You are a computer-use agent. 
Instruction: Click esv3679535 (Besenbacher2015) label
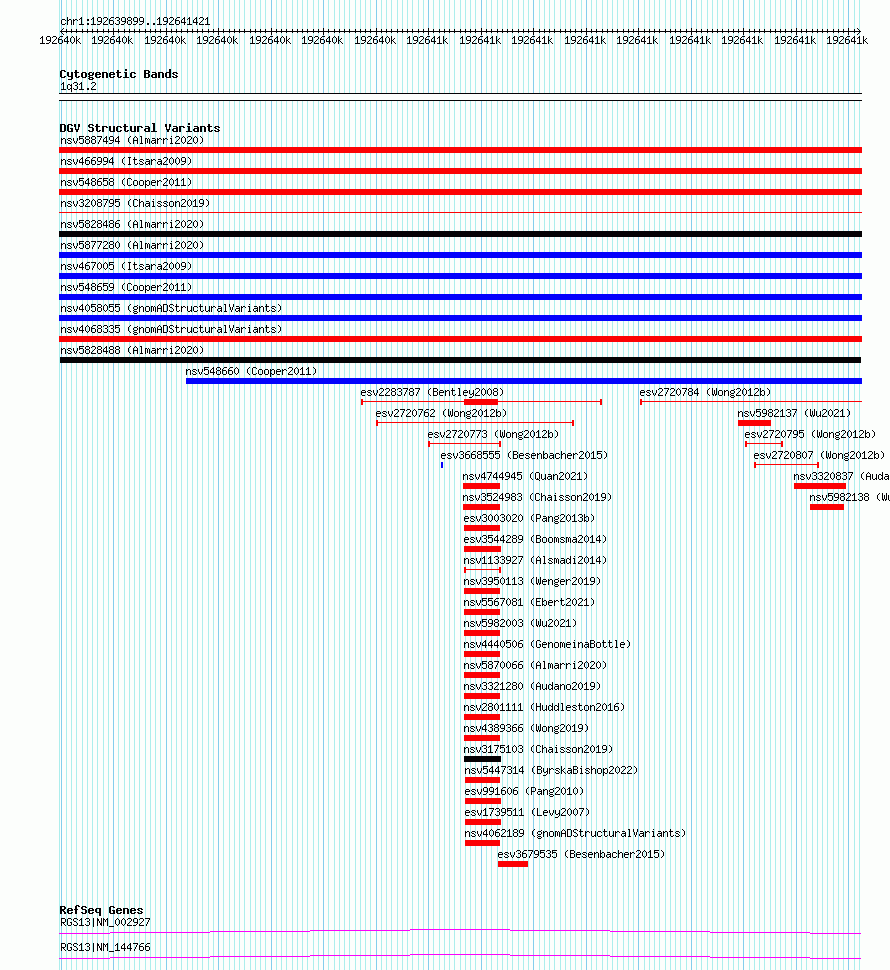(x=581, y=856)
